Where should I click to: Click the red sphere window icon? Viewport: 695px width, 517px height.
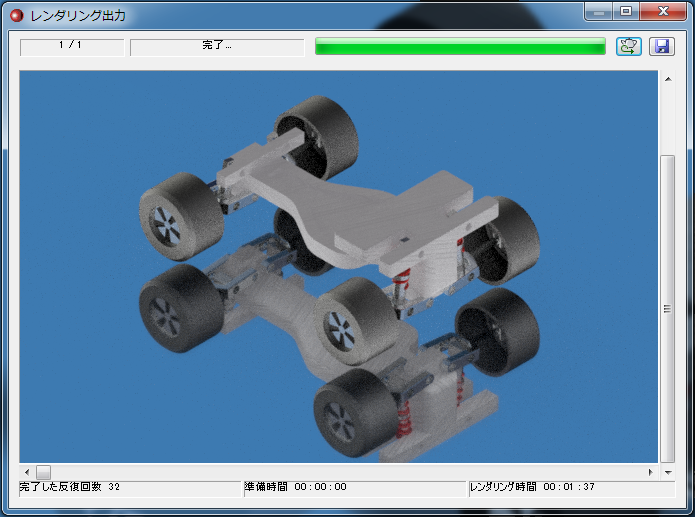point(16,16)
